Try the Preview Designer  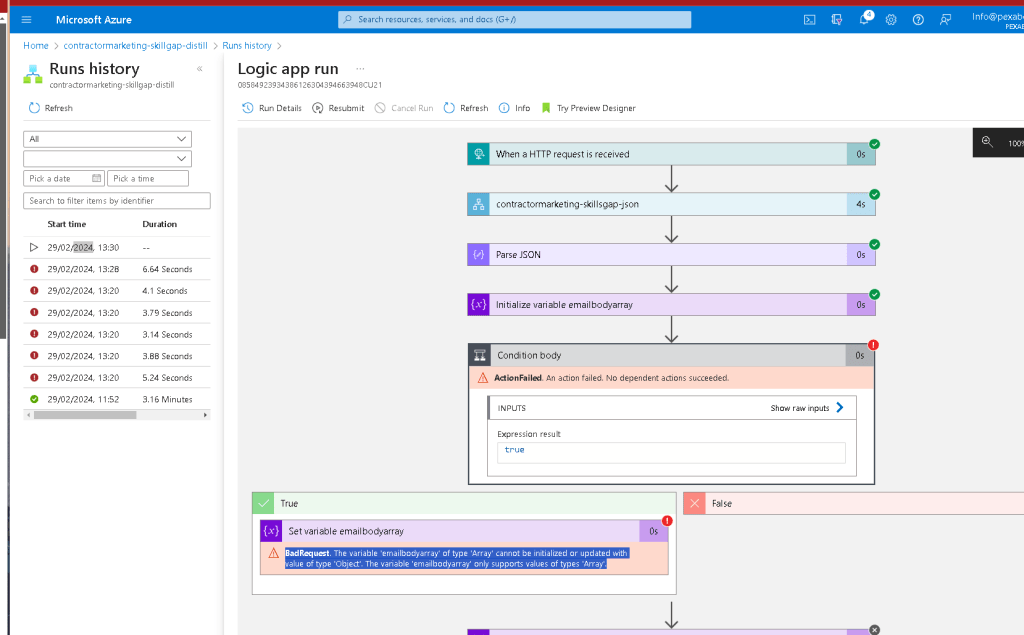(588, 108)
